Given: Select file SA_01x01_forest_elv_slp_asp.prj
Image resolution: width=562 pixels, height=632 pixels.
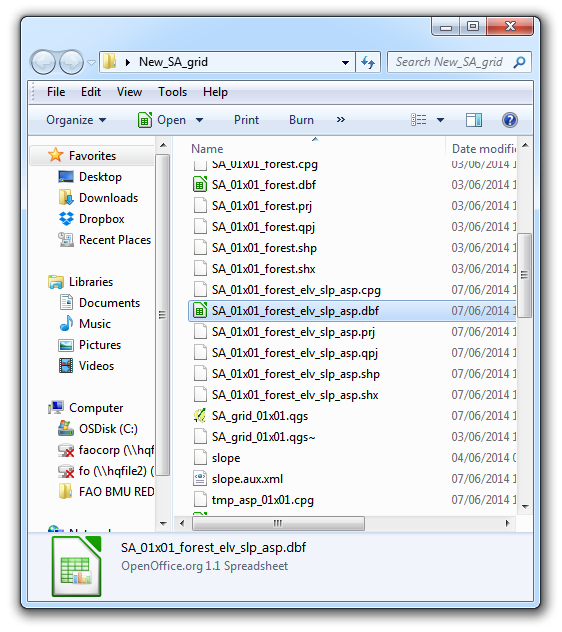Looking at the screenshot, I should click(293, 332).
